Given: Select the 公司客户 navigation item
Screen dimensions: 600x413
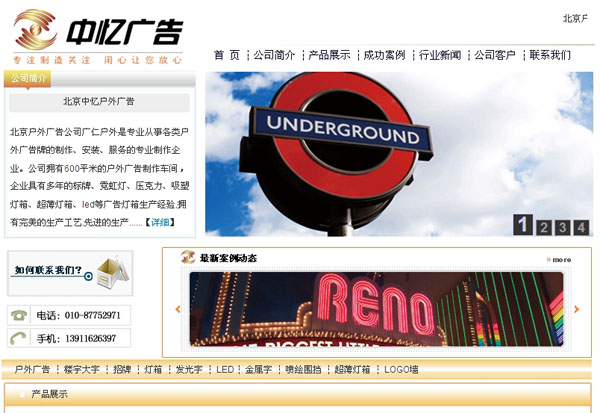Looking at the screenshot, I should (495, 55).
